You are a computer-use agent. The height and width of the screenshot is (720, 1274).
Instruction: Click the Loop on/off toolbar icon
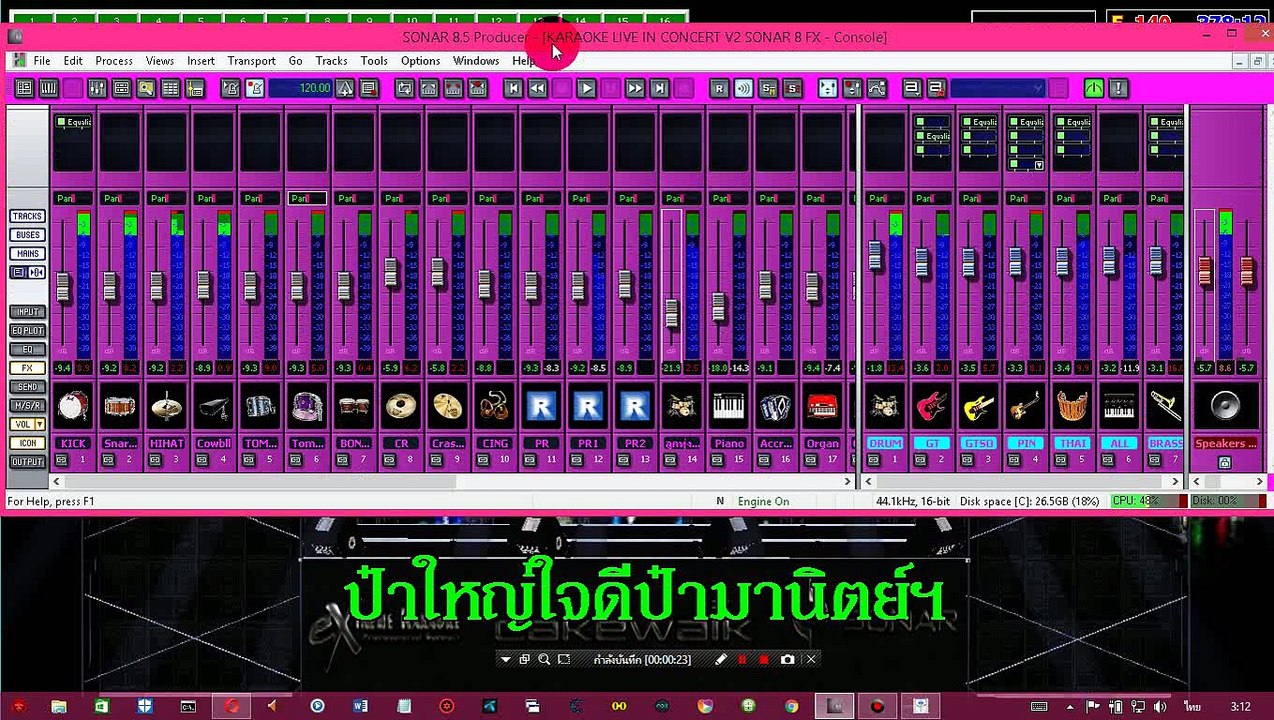tap(404, 88)
